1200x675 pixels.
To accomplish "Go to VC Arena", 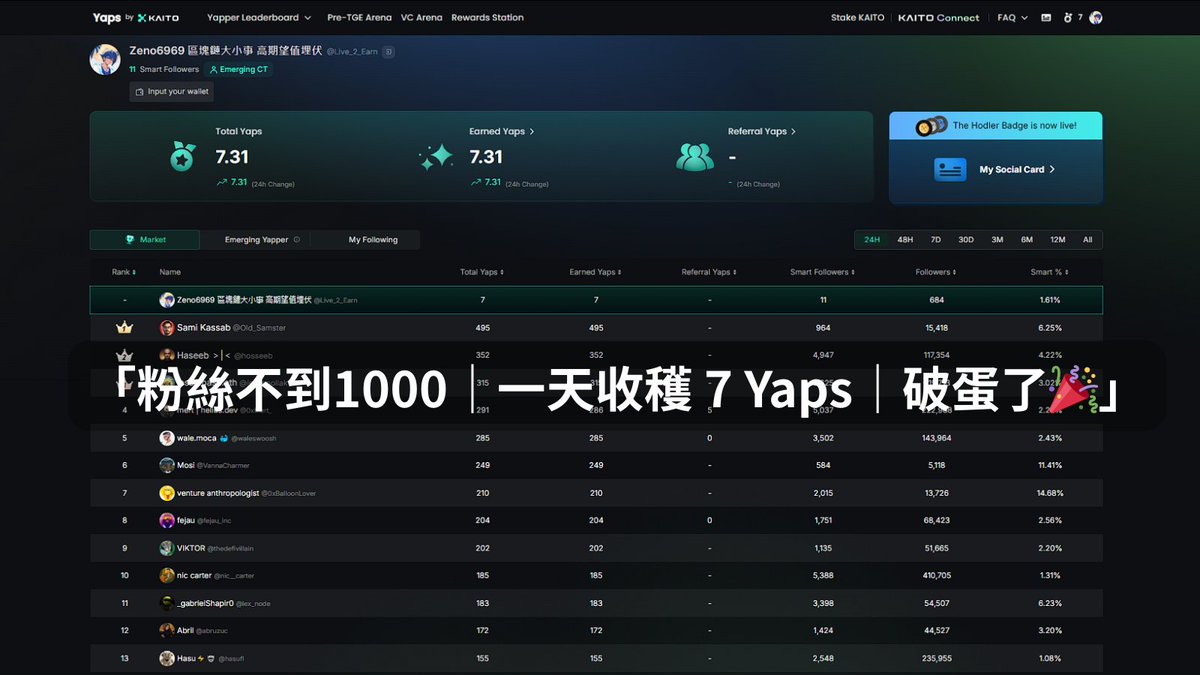I will pos(421,17).
